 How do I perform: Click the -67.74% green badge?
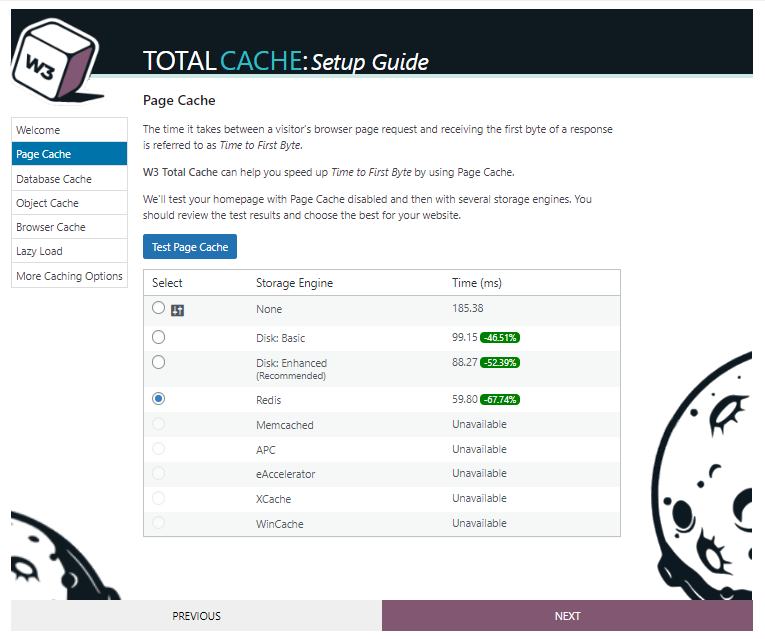[x=500, y=399]
